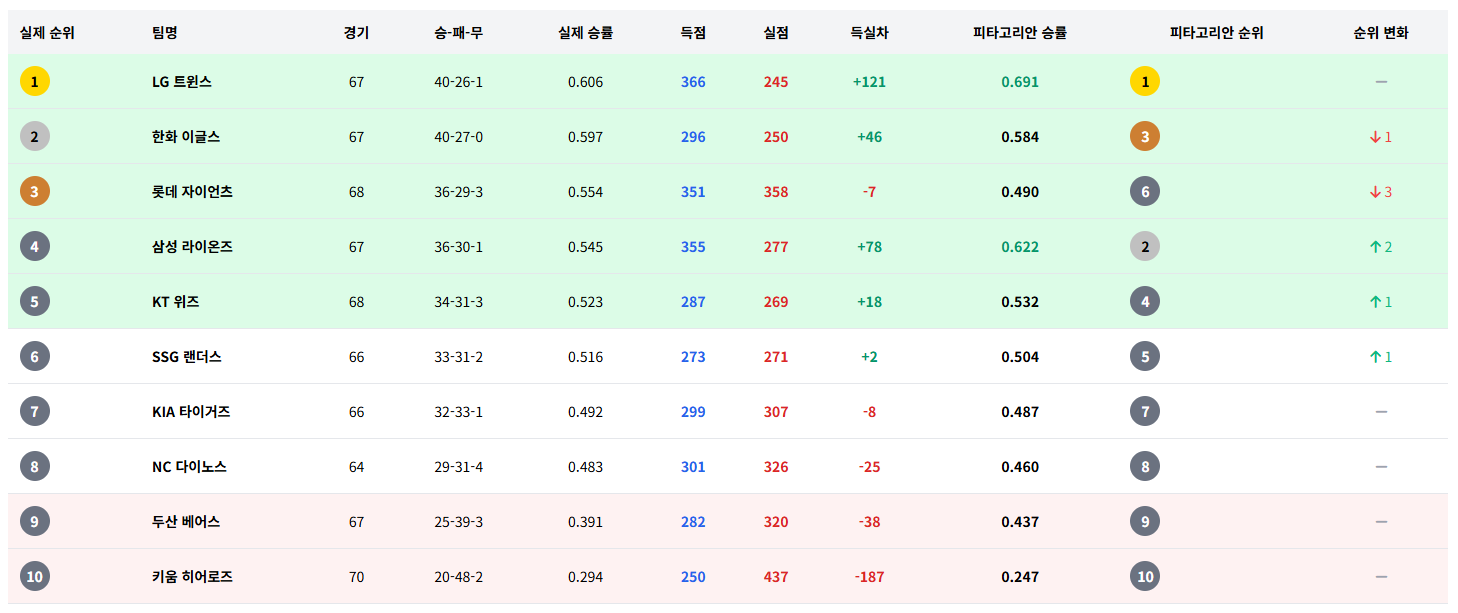
Task: Click the 승-패-무 column header
Action: (x=459, y=33)
